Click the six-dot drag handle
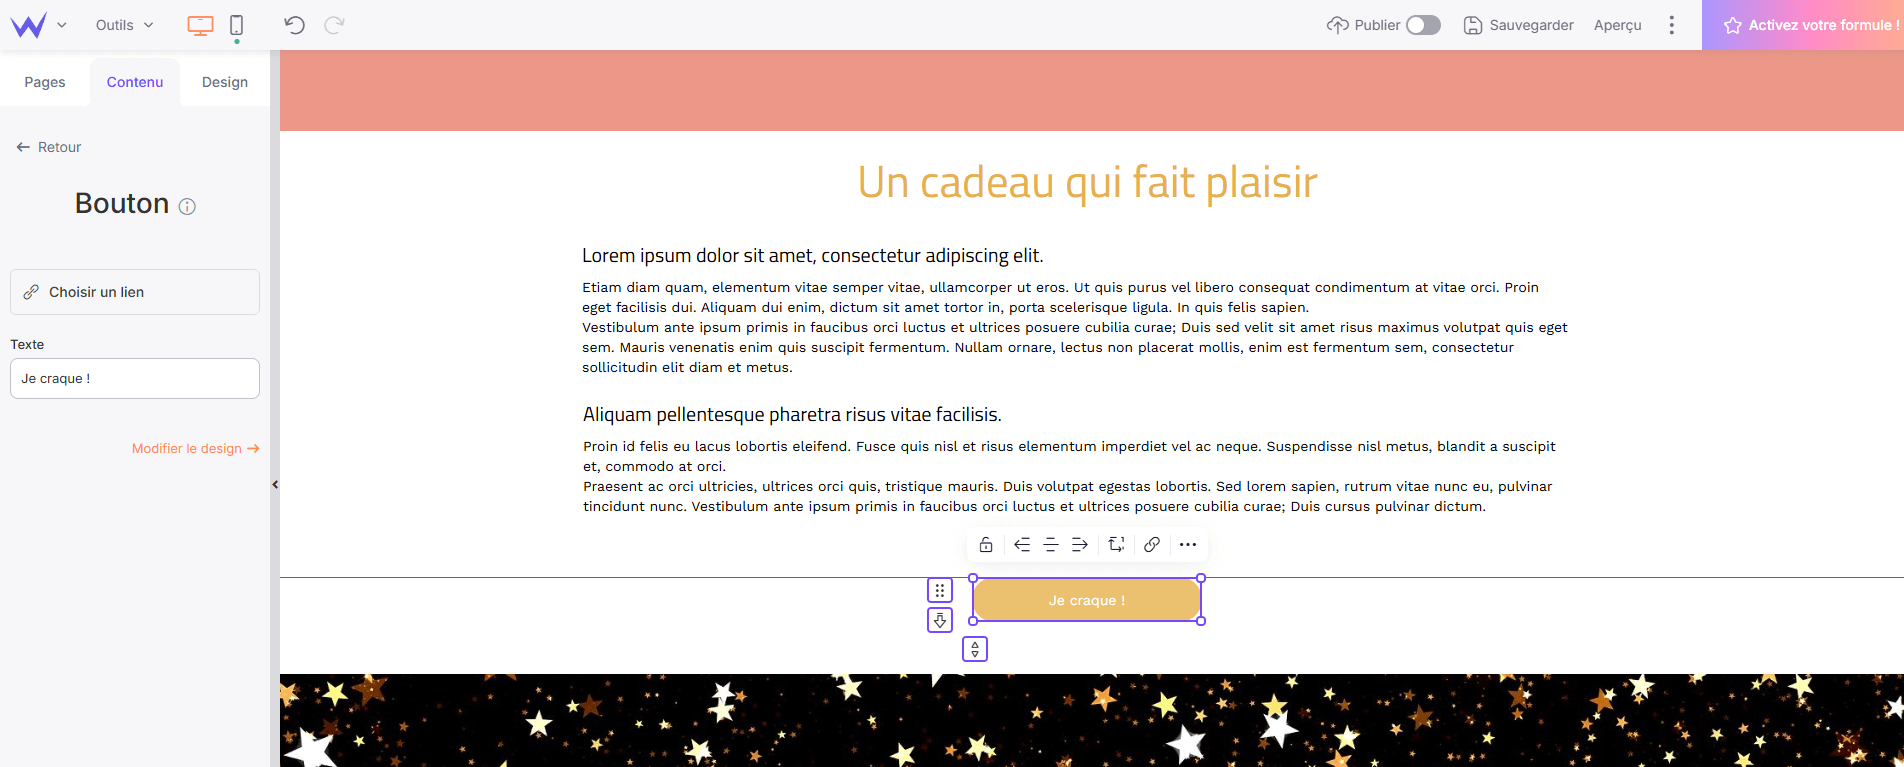The height and width of the screenshot is (767, 1904). coord(940,591)
